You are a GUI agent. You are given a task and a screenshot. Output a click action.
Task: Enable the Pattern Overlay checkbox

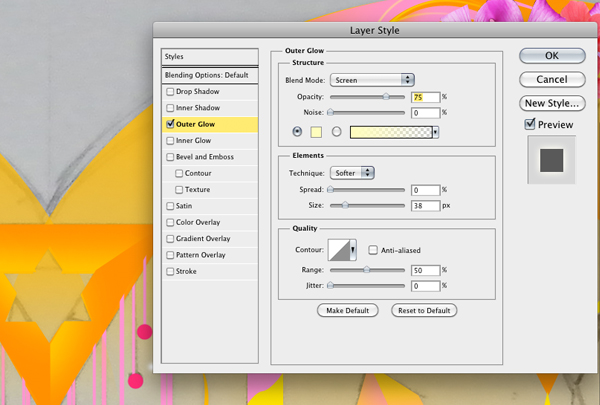(x=170, y=255)
